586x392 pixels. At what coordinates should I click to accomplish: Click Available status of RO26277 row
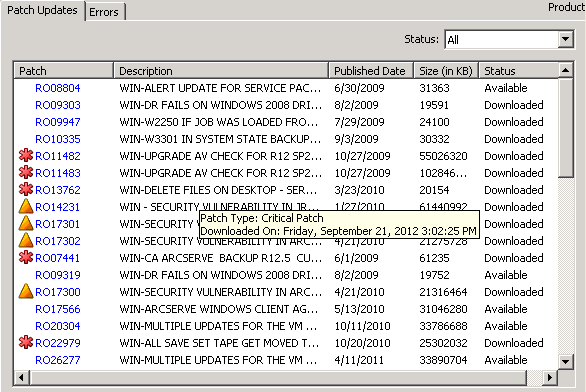coord(506,360)
